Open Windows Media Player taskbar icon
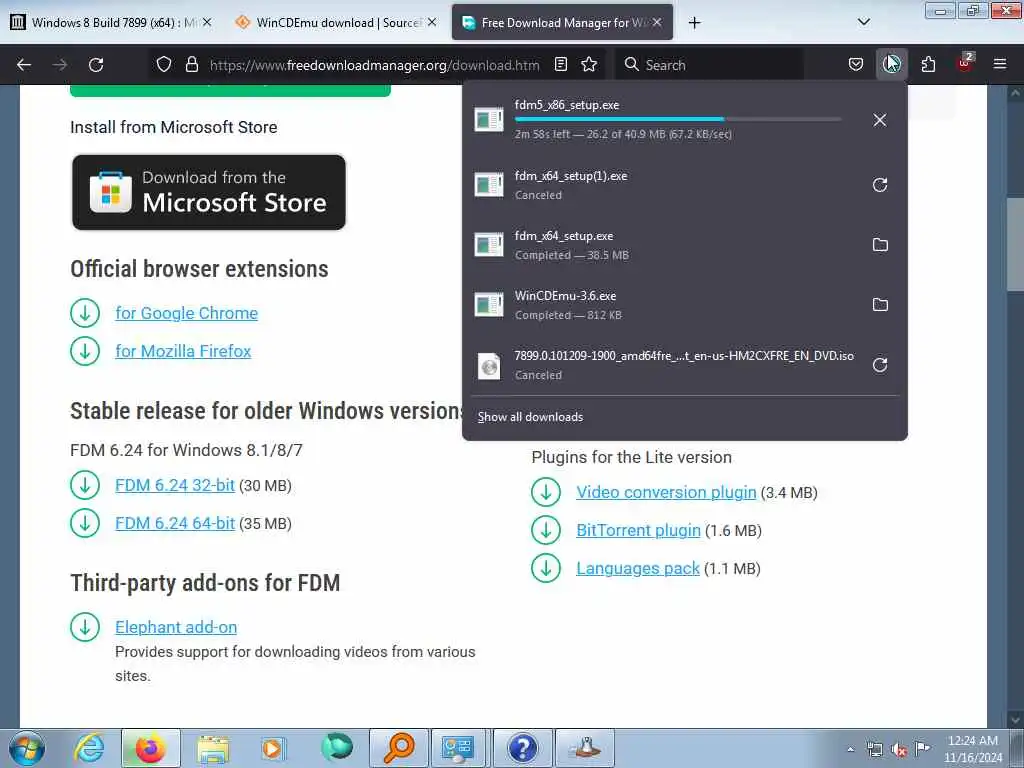 click(x=272, y=748)
